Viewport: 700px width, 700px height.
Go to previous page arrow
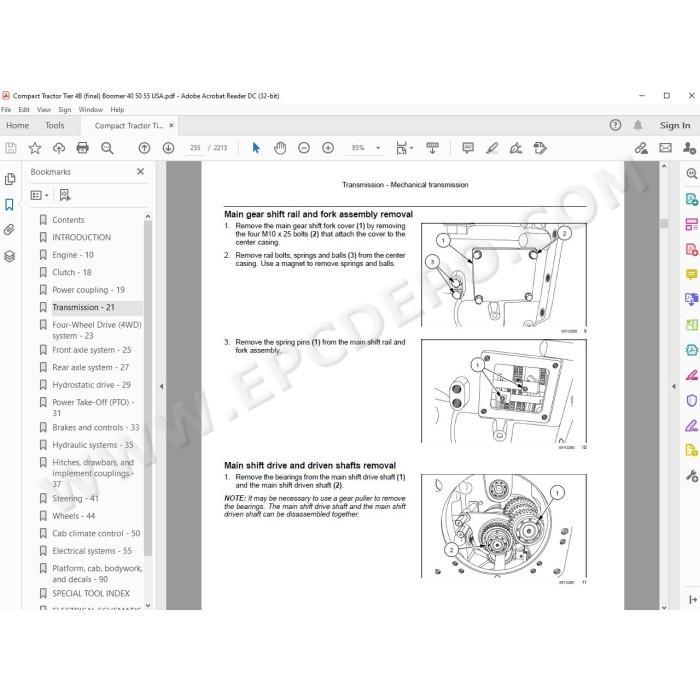(144, 148)
